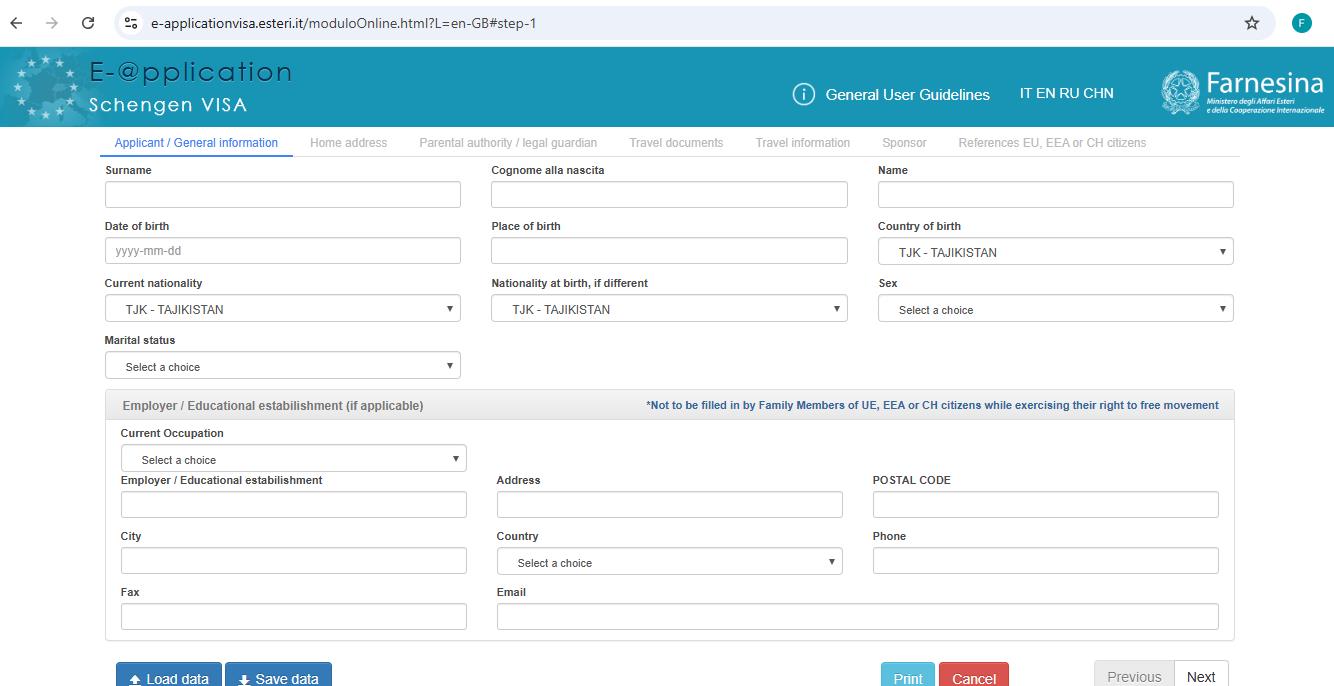Open the General User Guidelines info icon
The width and height of the screenshot is (1334, 686).
click(806, 94)
